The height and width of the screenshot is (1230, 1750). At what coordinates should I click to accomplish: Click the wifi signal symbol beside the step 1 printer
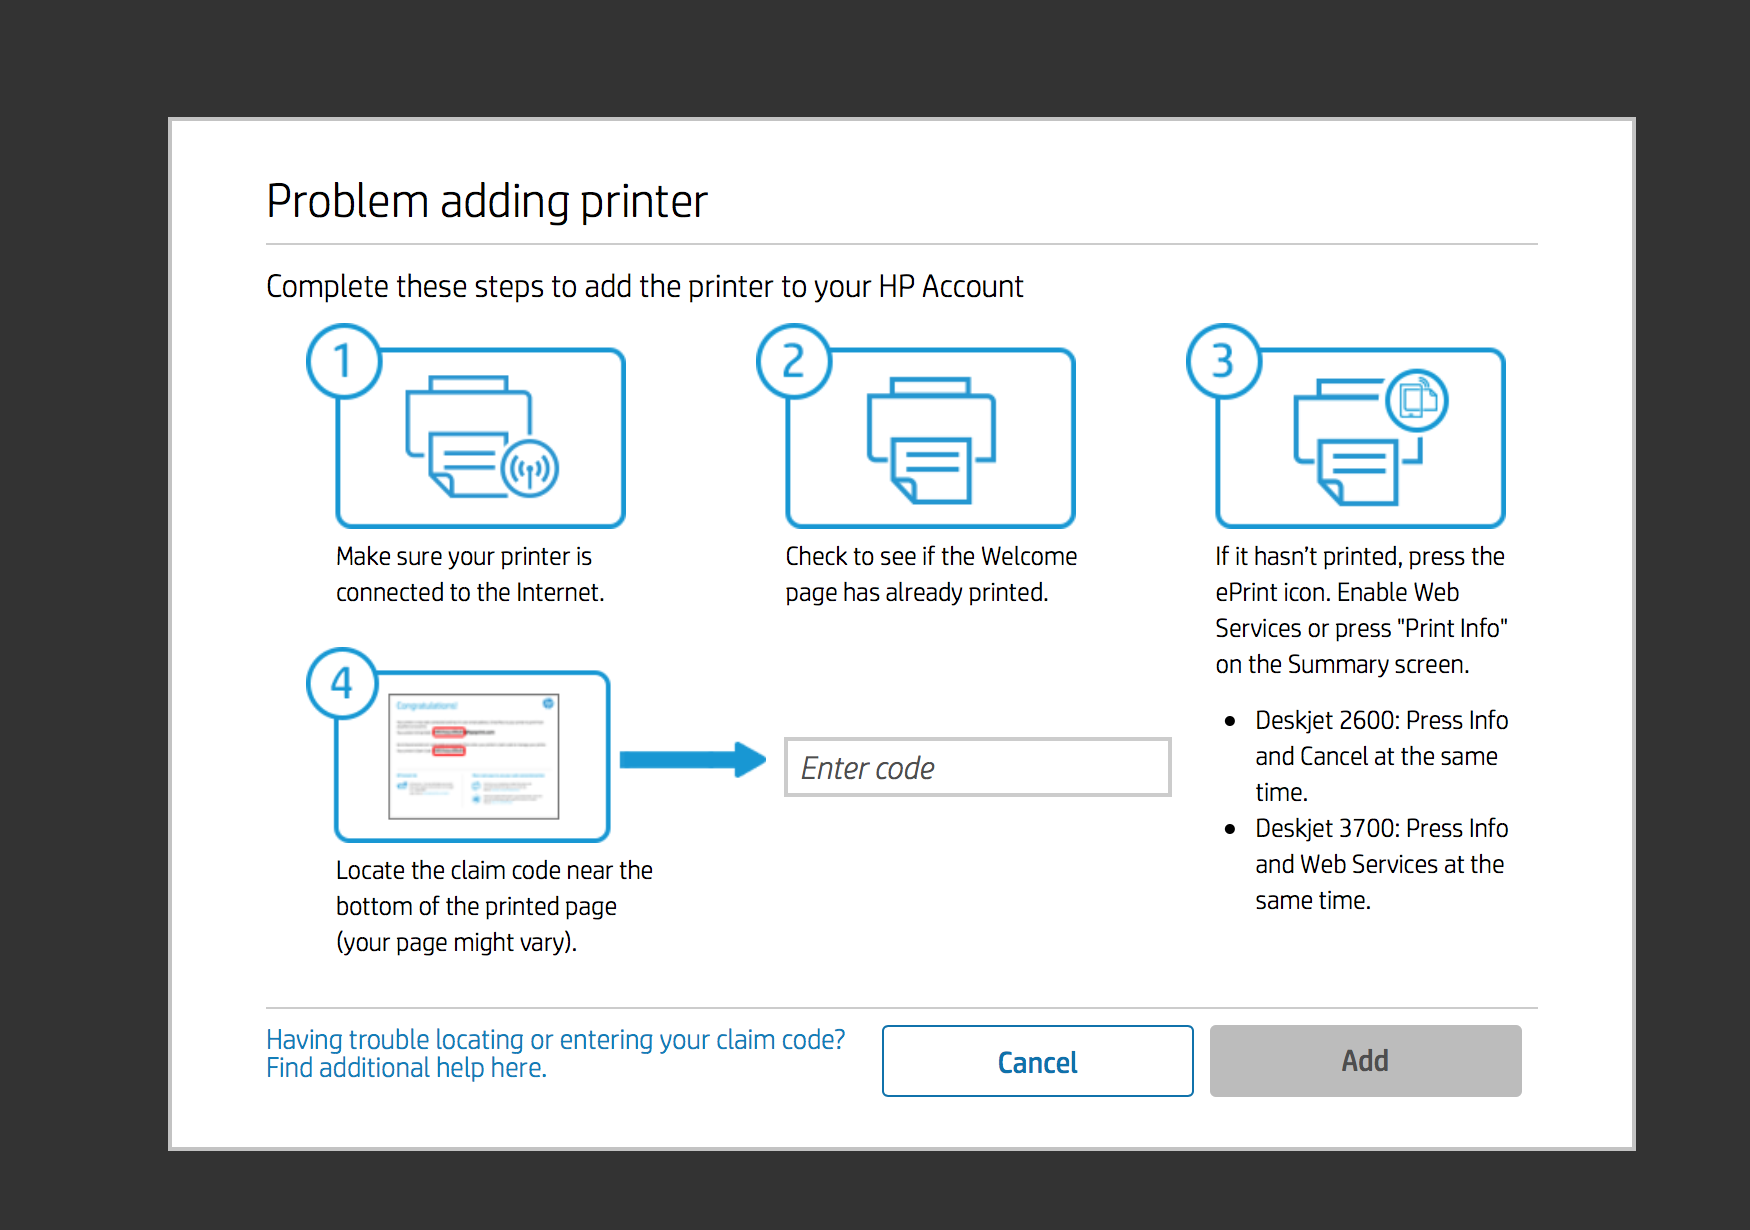[x=532, y=470]
